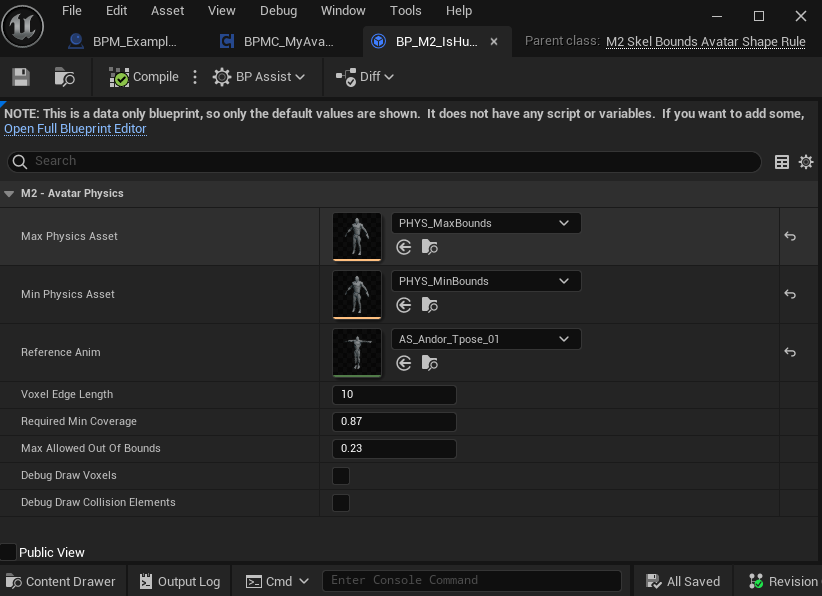This screenshot has height=596, width=822.
Task: Click Open Full Blueprint Editor link
Action: pyautogui.click(x=75, y=129)
